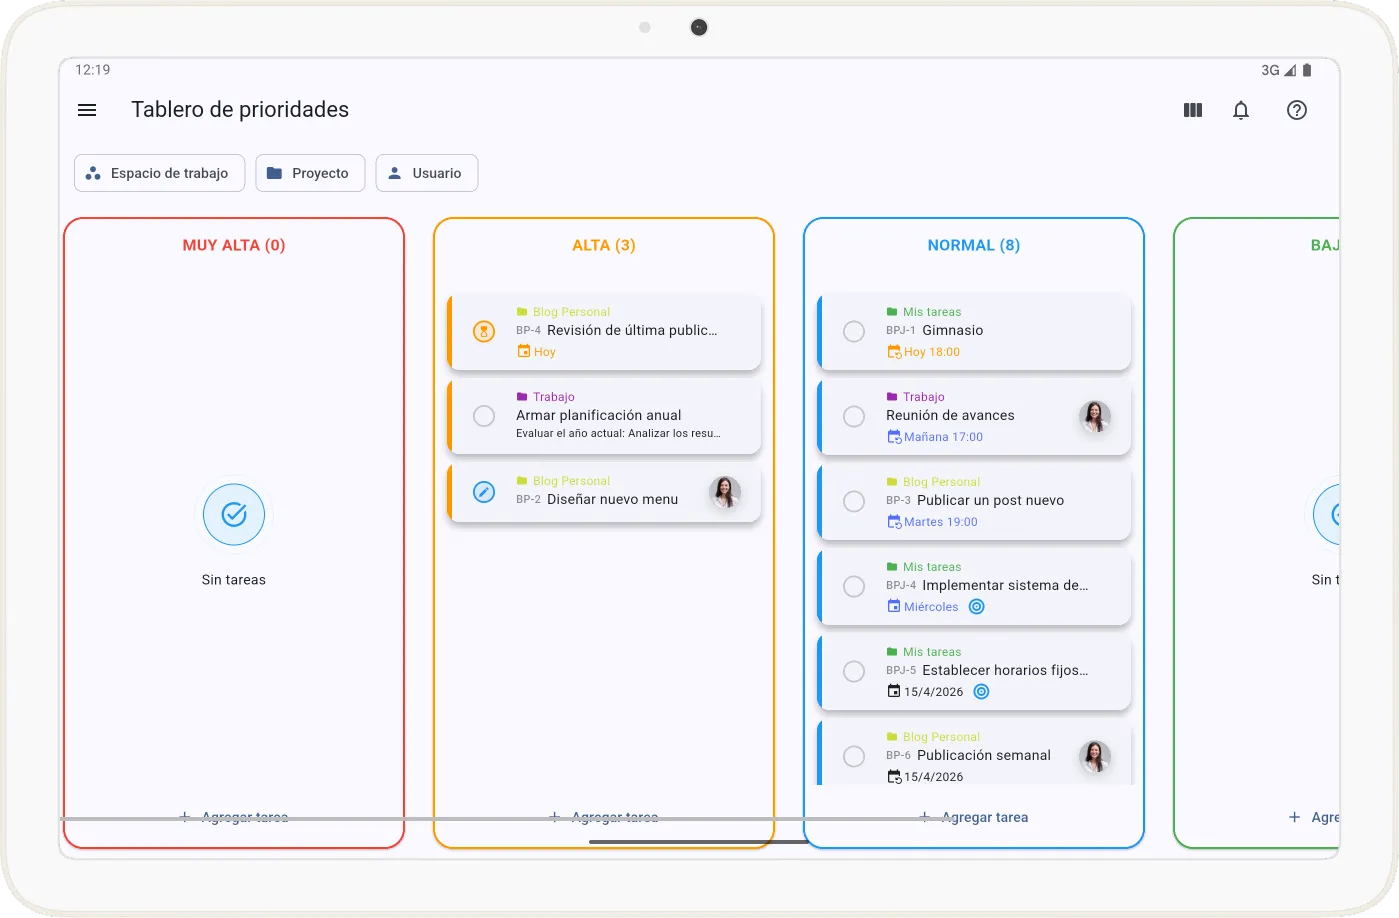Viewport: 1399px width, 918px height.
Task: Add task in MUY ALTA column
Action: click(x=234, y=817)
